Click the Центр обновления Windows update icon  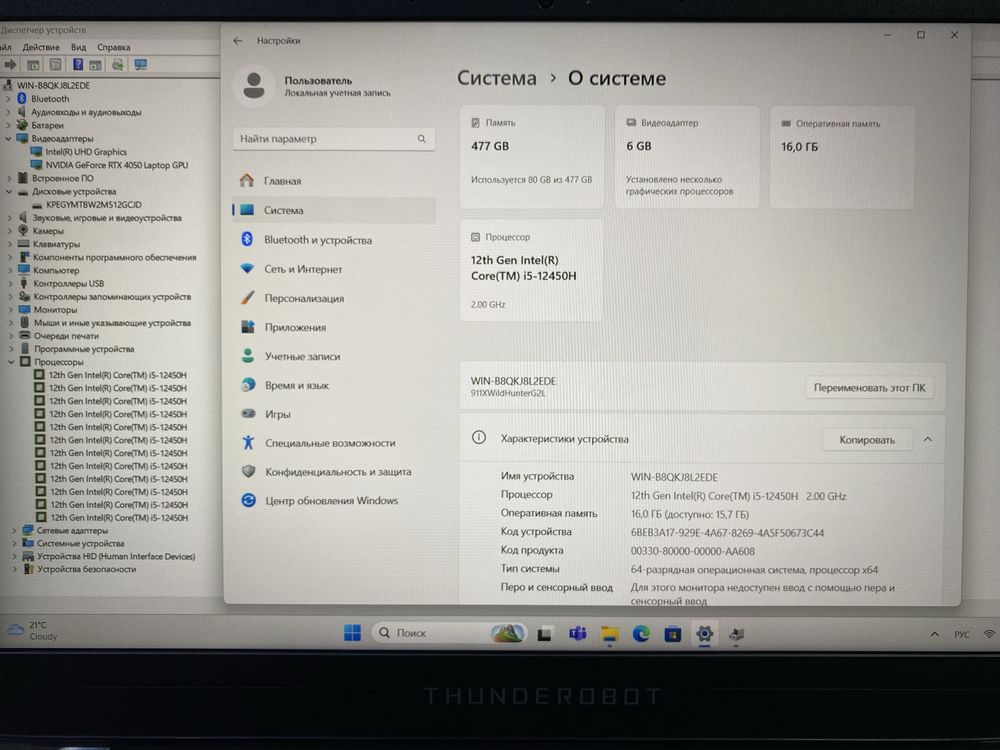click(248, 500)
